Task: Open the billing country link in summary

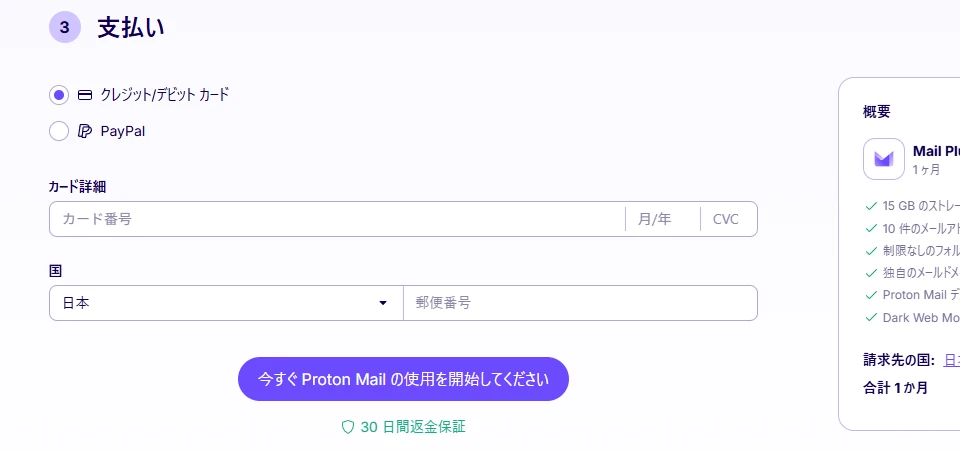Action: [952, 360]
